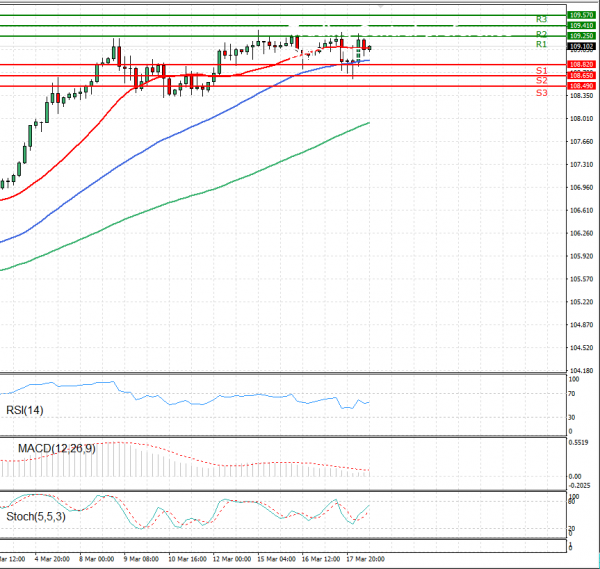Image resolution: width=600 pixels, height=569 pixels.
Task: Click the 107.310 price axis value
Action: (x=582, y=165)
